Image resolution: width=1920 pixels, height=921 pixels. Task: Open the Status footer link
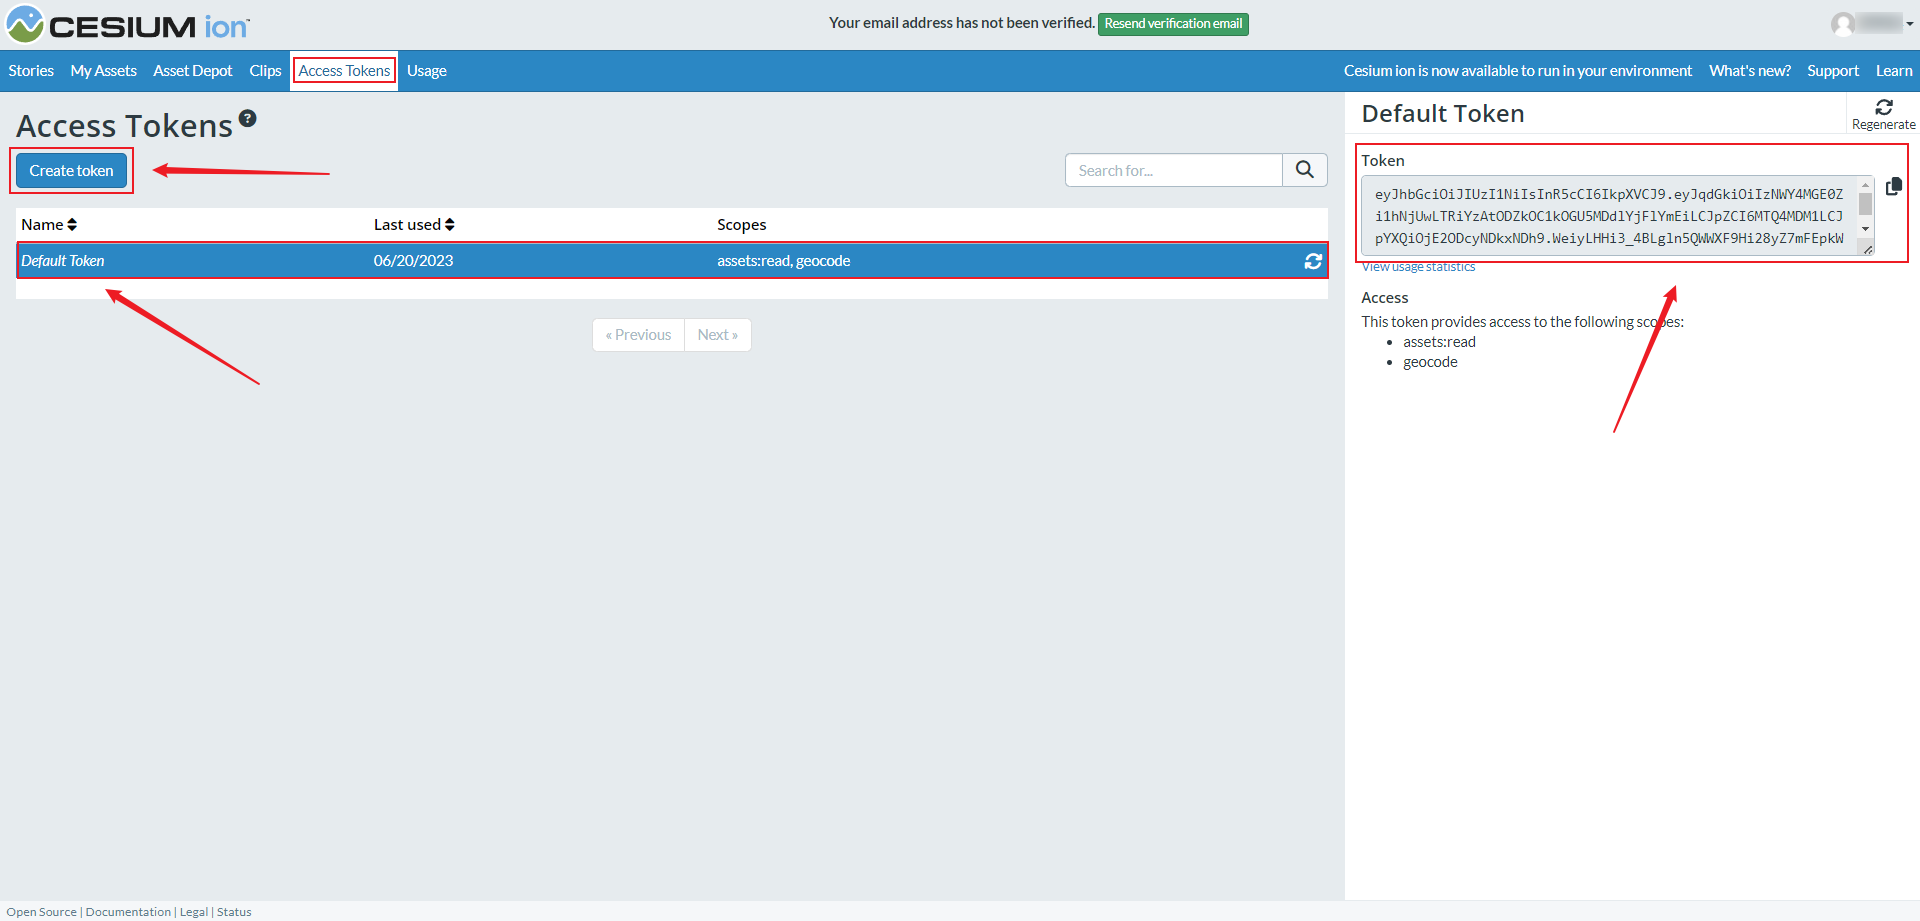point(234,912)
